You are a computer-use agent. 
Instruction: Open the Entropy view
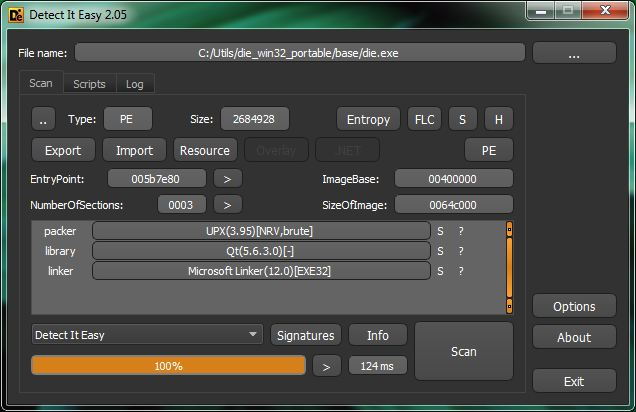click(368, 119)
